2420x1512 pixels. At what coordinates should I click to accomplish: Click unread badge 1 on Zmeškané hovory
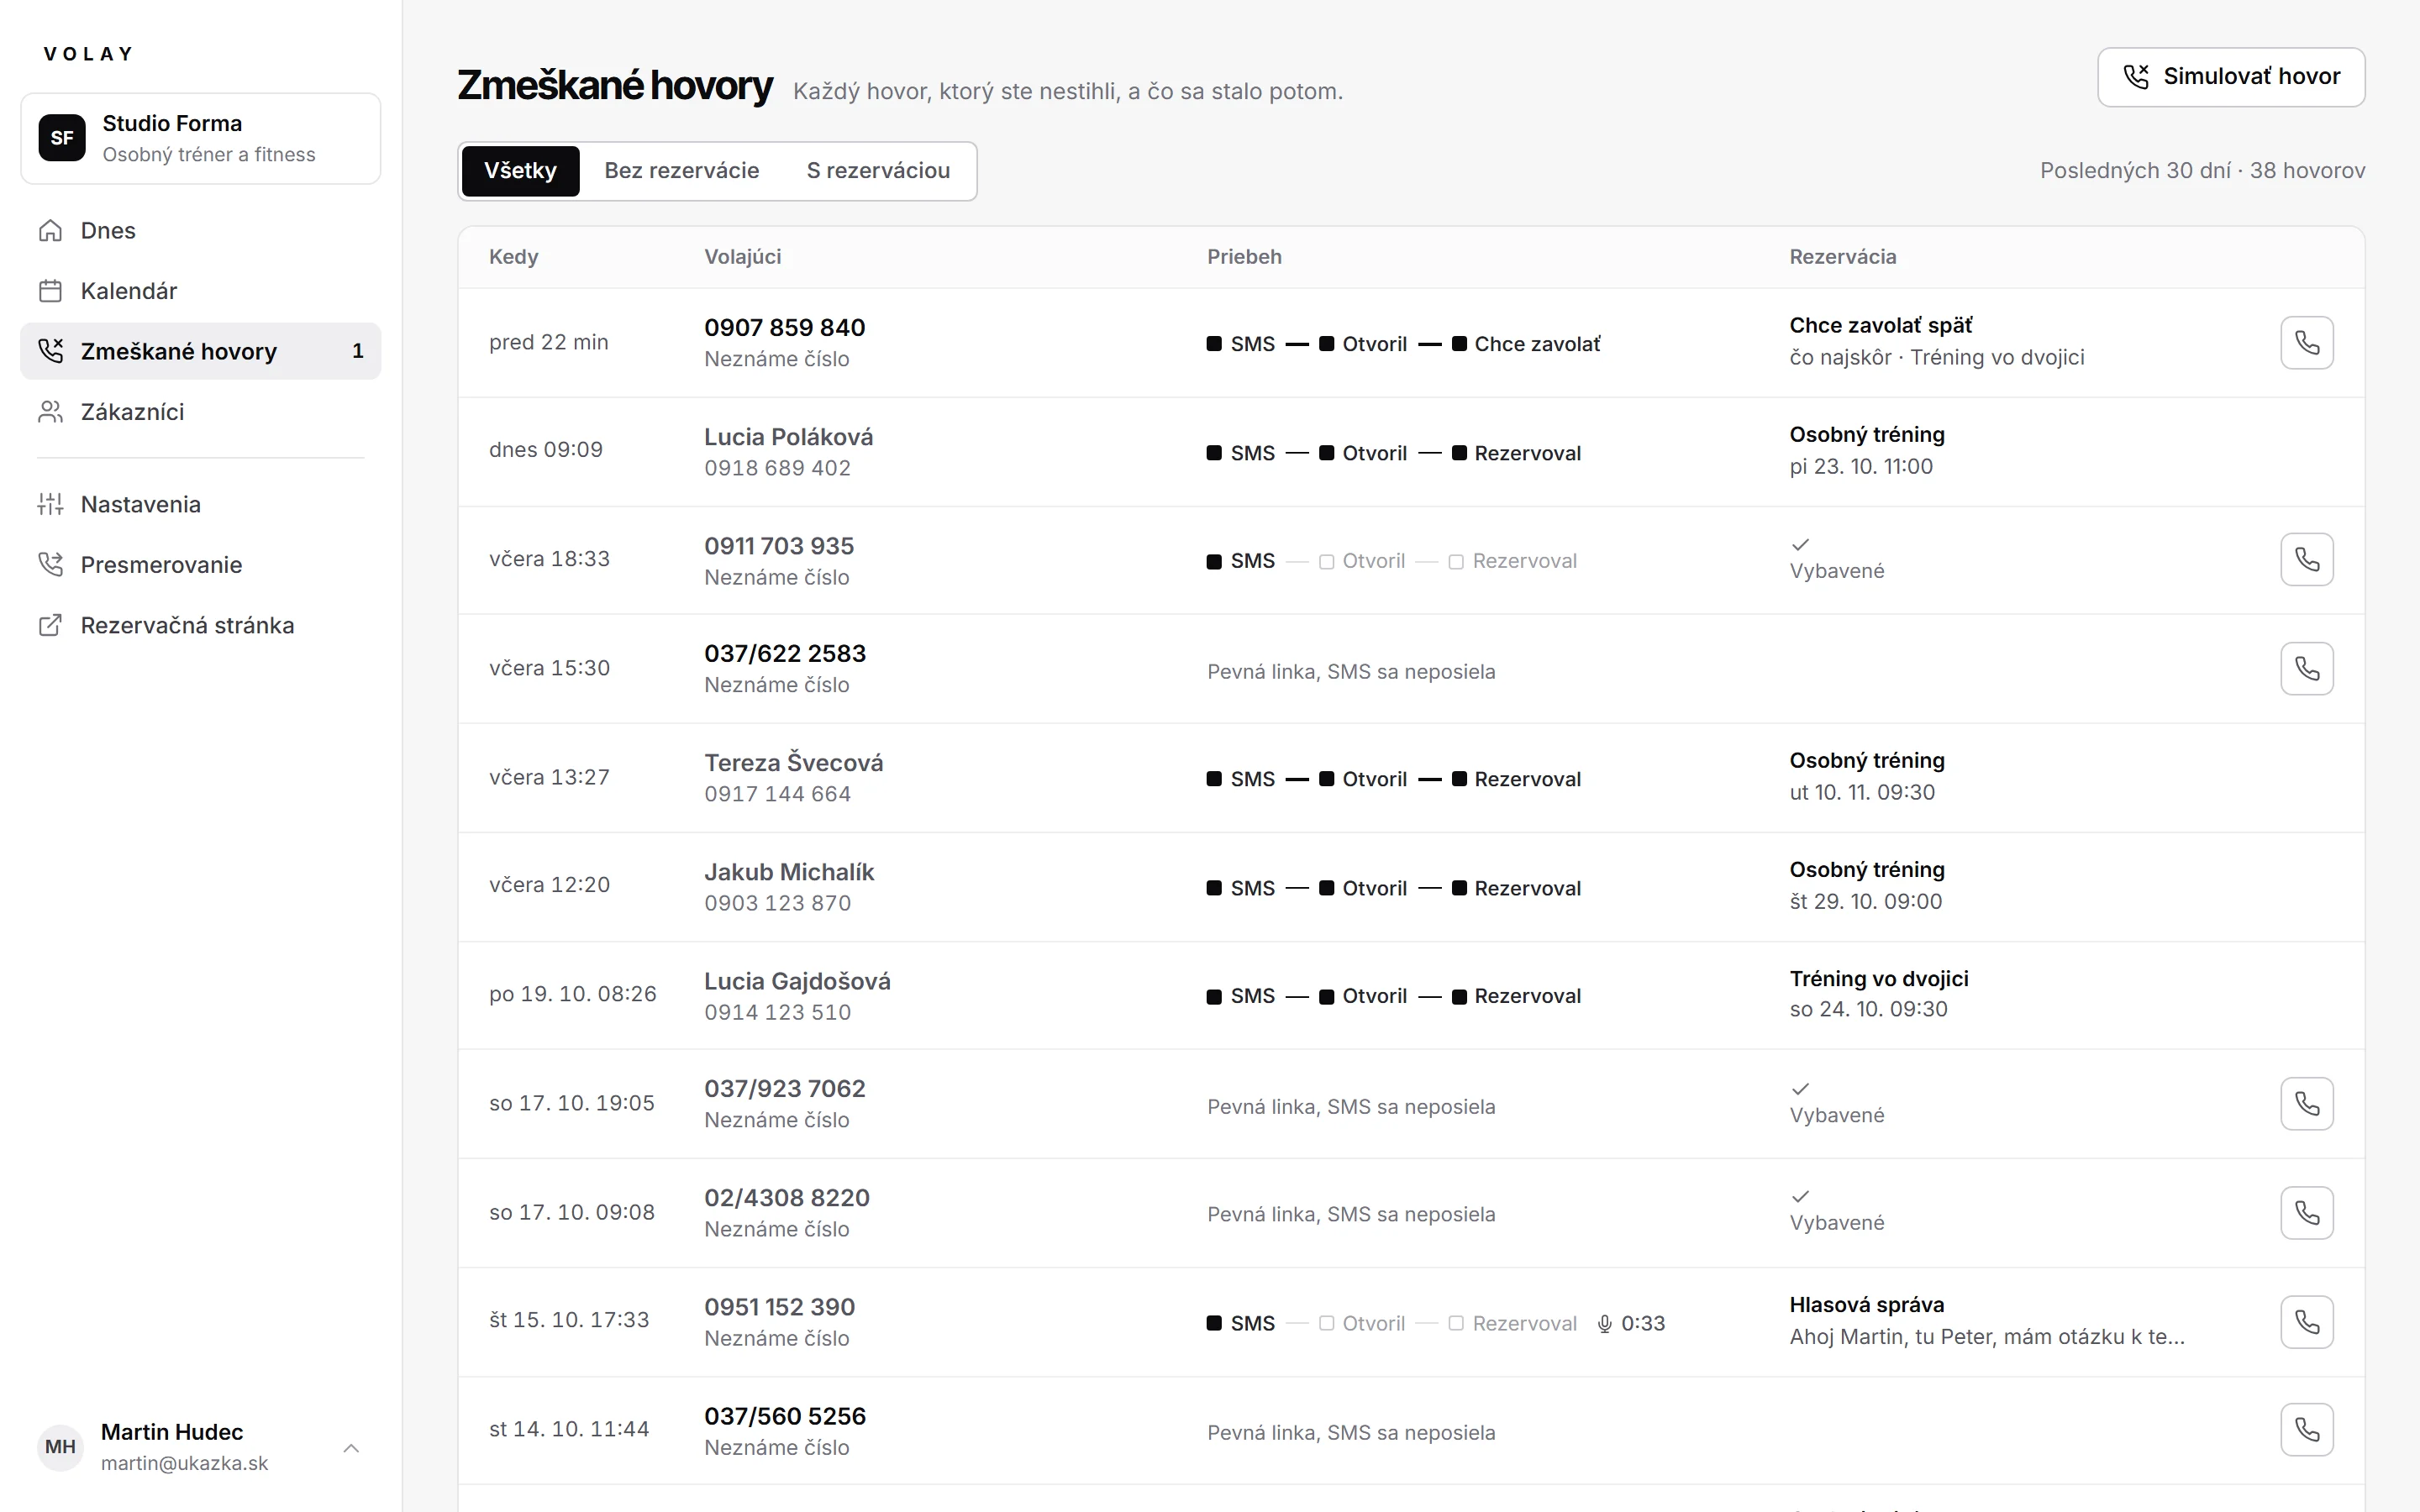[x=357, y=351]
